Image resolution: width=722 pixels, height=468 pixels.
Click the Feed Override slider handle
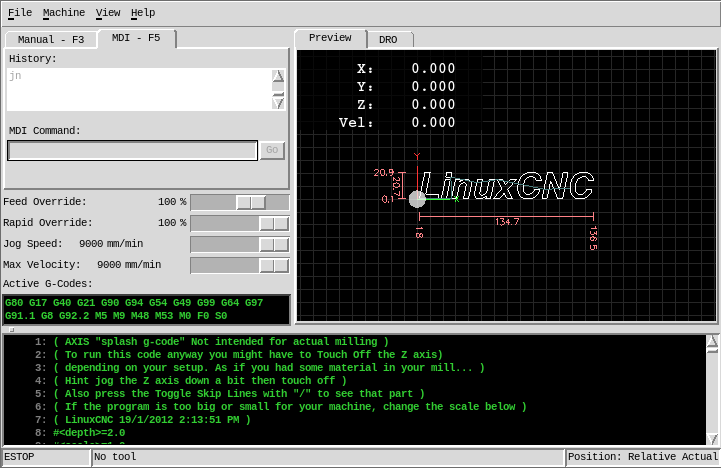click(x=251, y=202)
